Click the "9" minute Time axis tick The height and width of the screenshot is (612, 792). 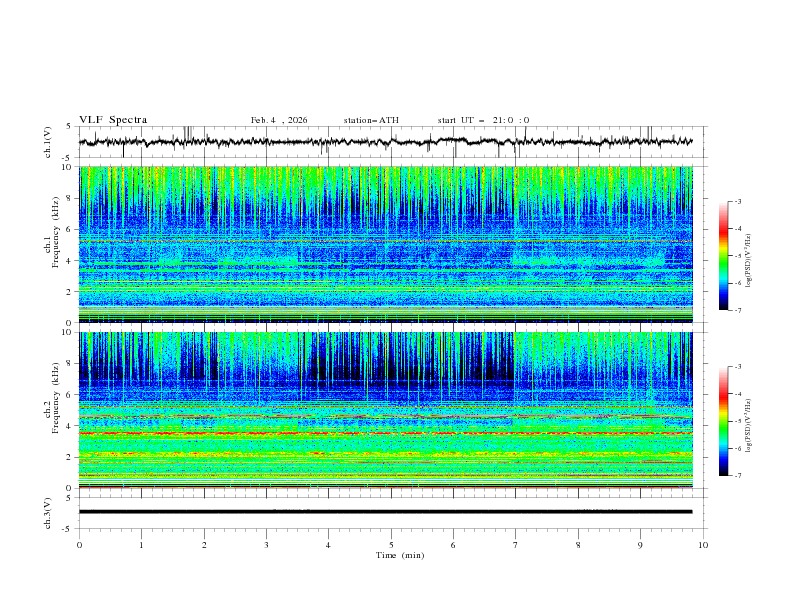click(x=640, y=545)
